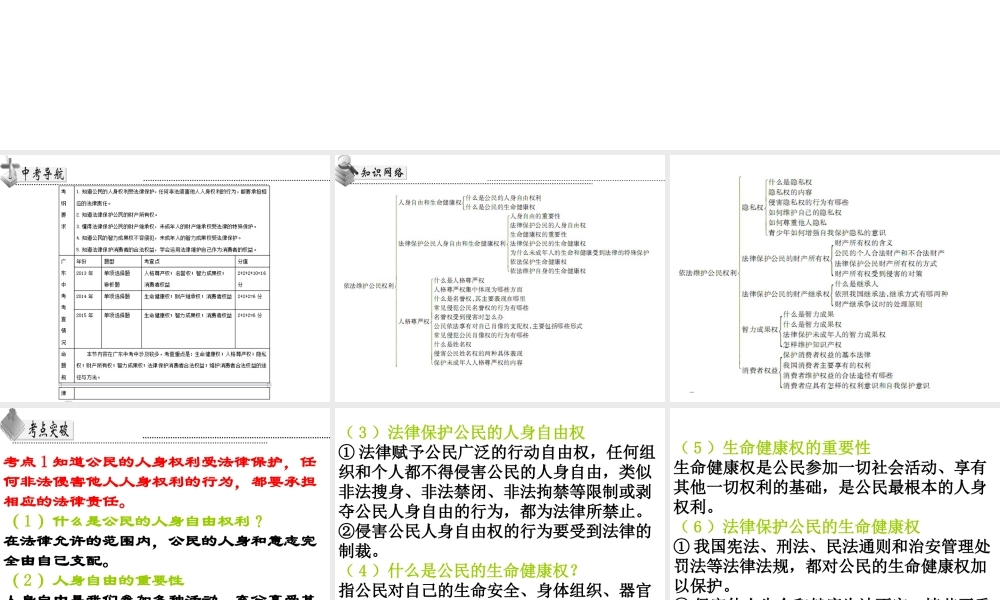Click the green line (2)人身自由的重要性

(x=98, y=580)
